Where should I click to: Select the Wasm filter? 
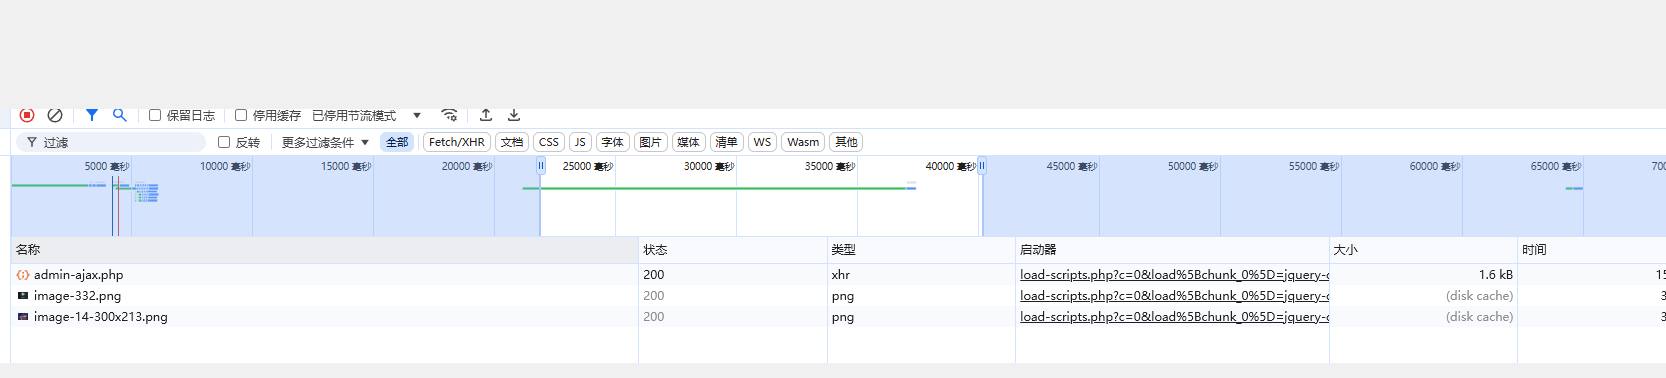[x=803, y=142]
